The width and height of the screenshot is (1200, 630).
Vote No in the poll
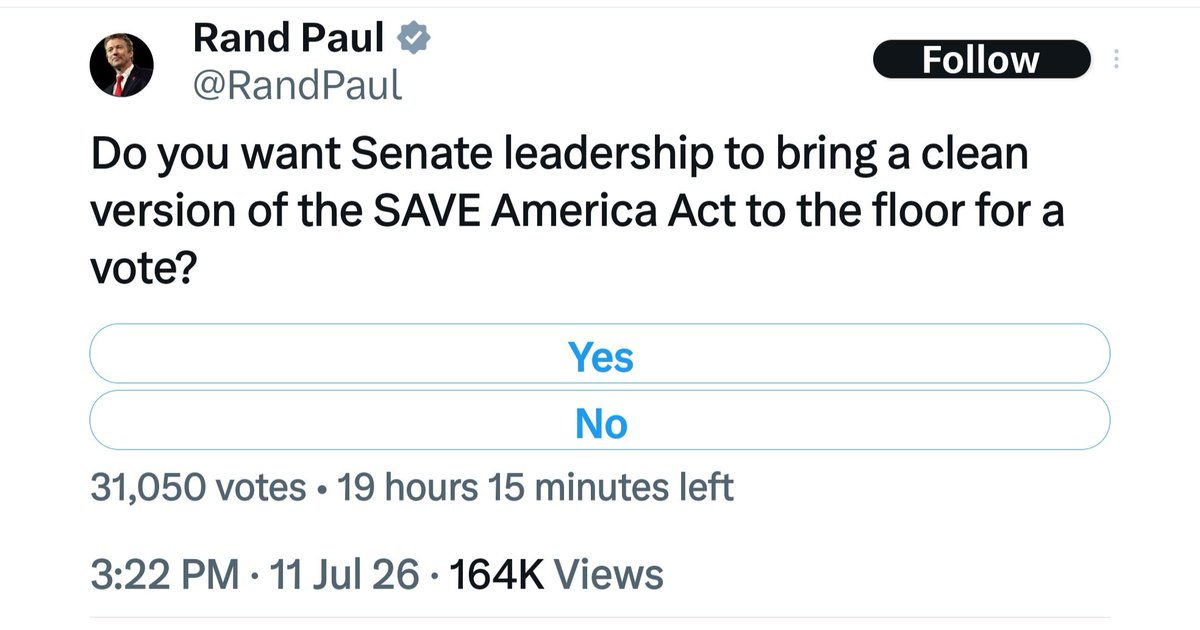coord(600,423)
